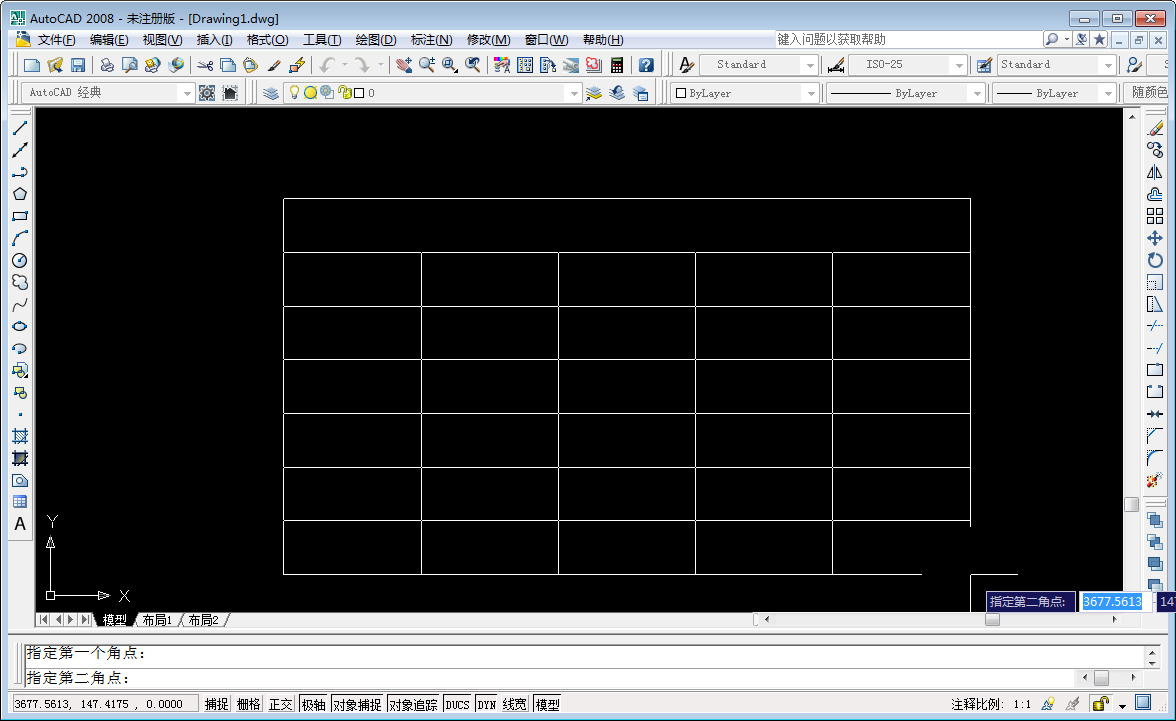This screenshot has height=721, width=1176.
Task: Click the Plot icon in standard toolbar
Action: click(106, 63)
